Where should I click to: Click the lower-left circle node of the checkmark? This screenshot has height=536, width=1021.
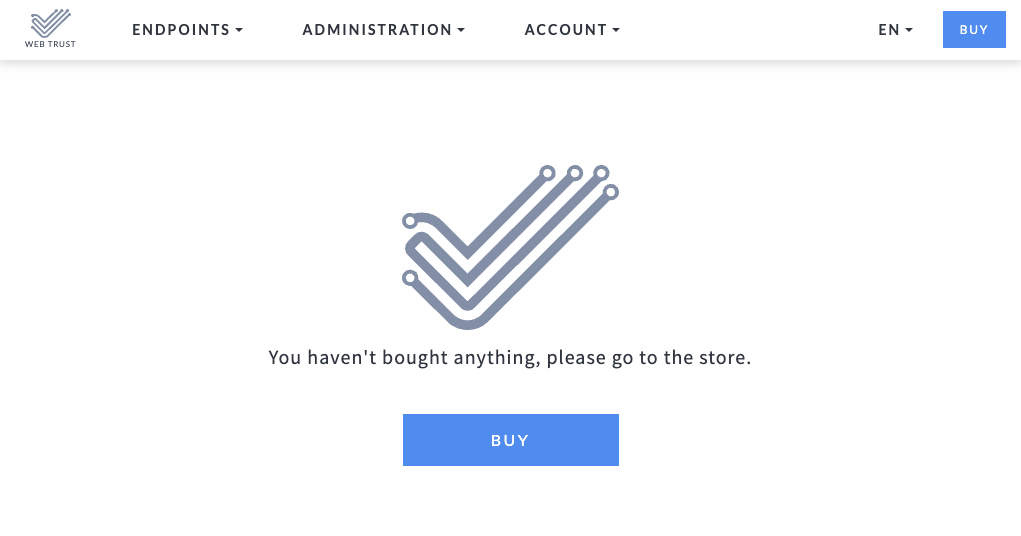[409, 277]
